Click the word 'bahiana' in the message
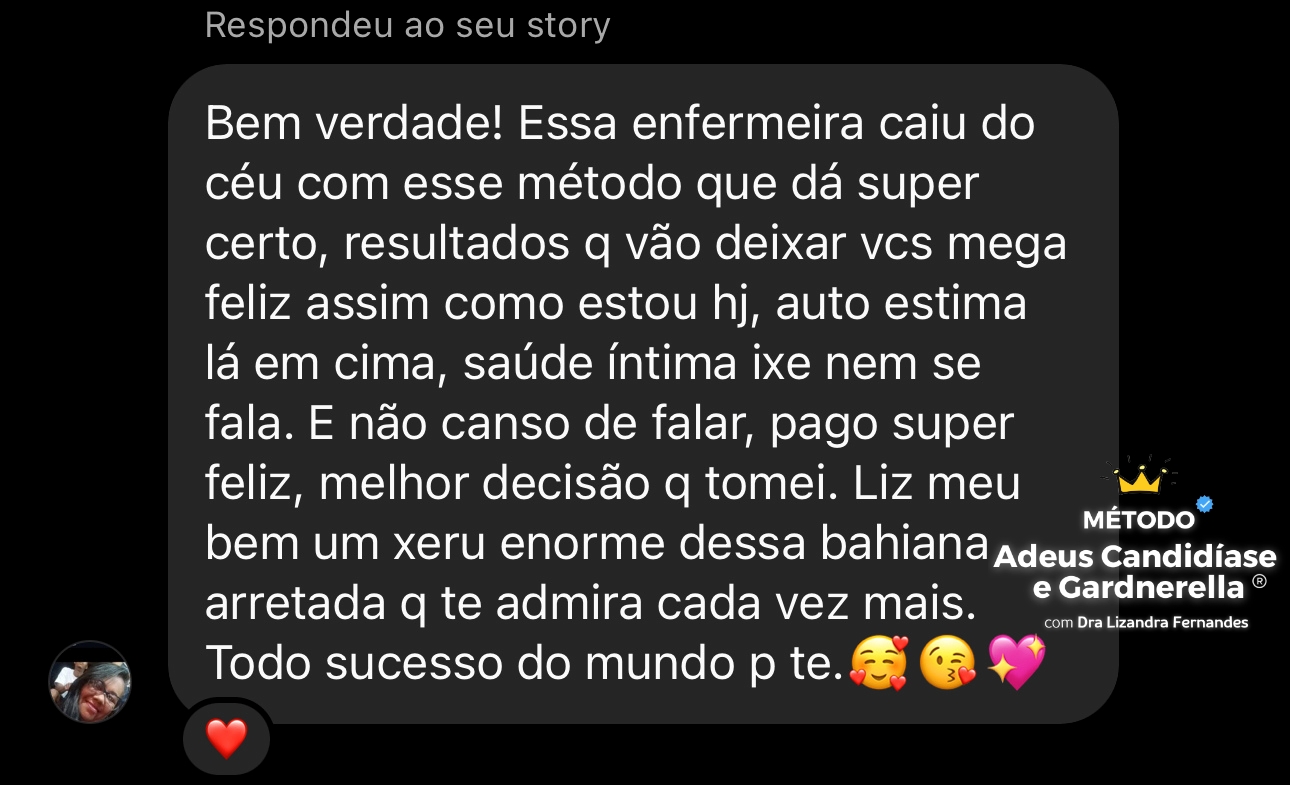This screenshot has height=785, width=1290. (904, 545)
